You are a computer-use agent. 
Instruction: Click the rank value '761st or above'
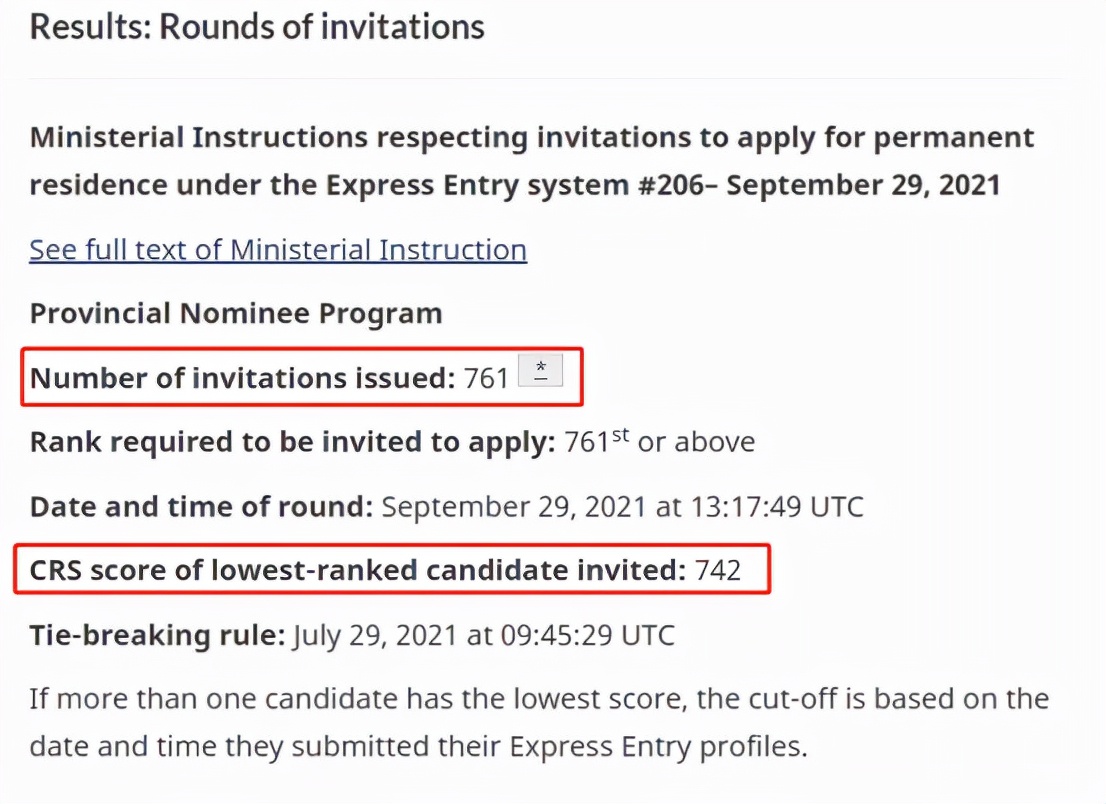pos(660,442)
